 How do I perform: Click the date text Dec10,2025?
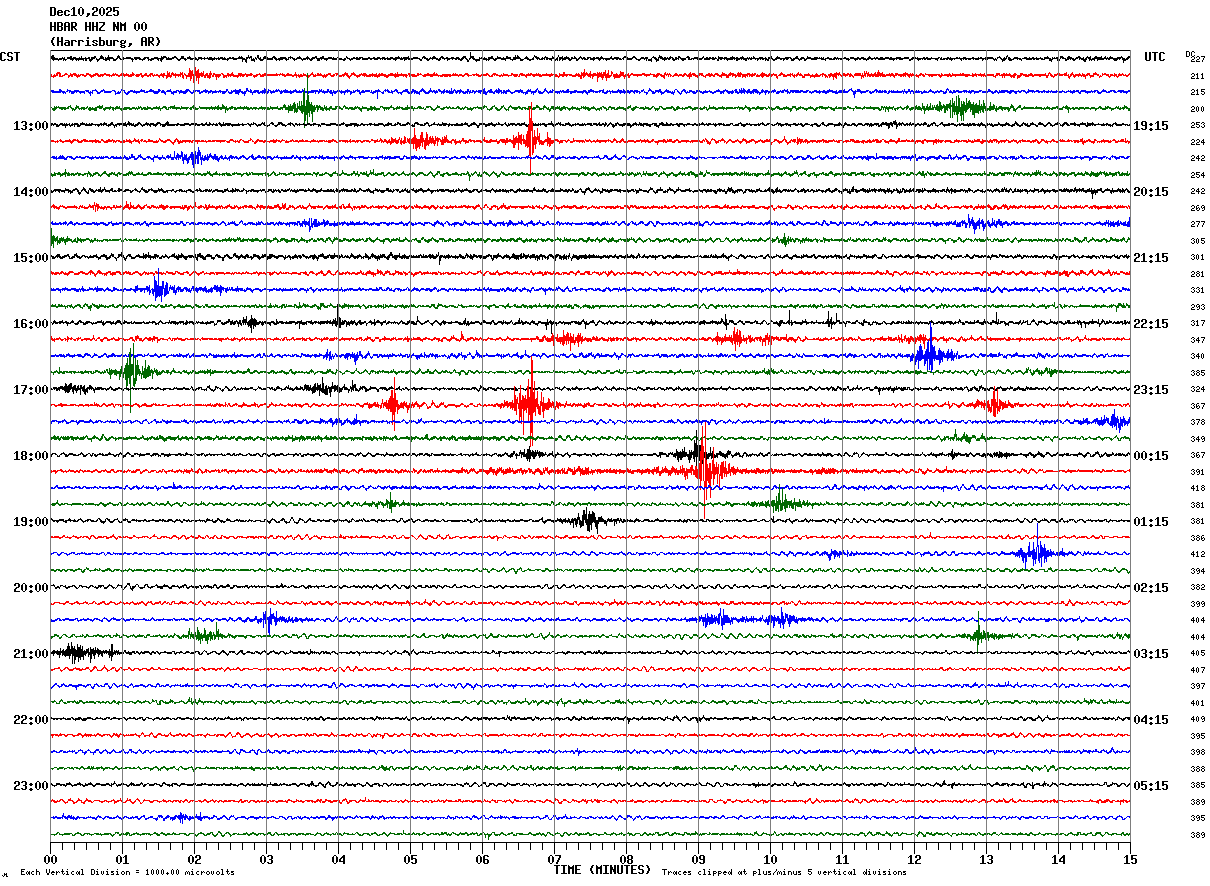pos(84,12)
